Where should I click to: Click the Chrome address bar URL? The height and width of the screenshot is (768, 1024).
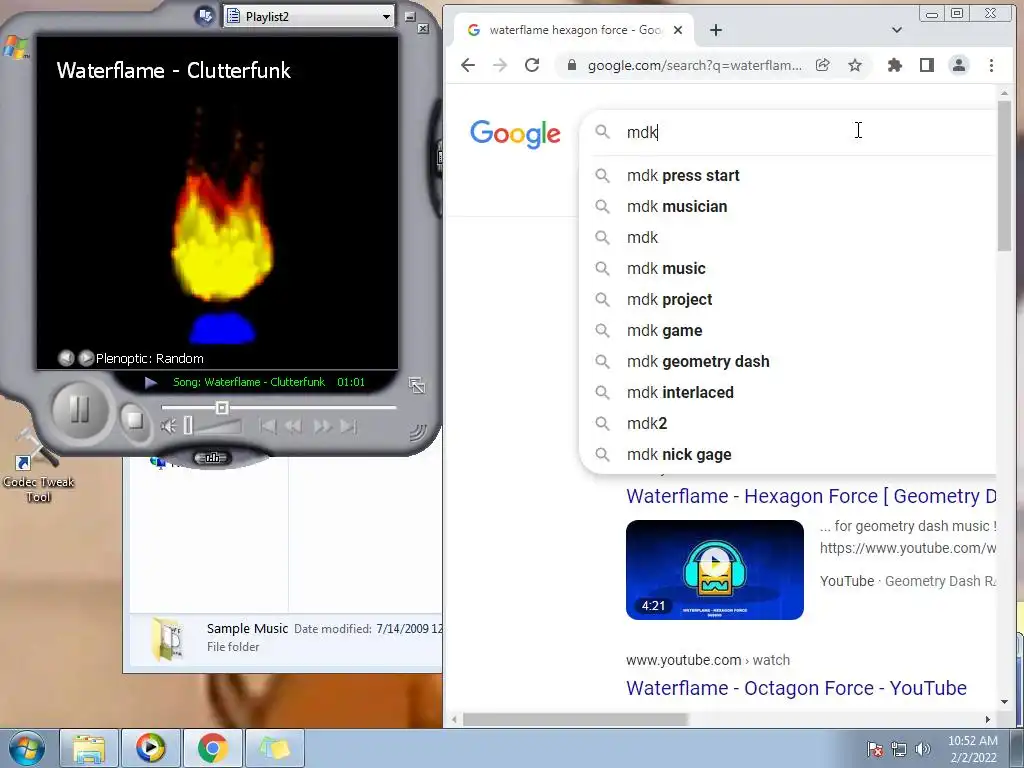point(694,65)
